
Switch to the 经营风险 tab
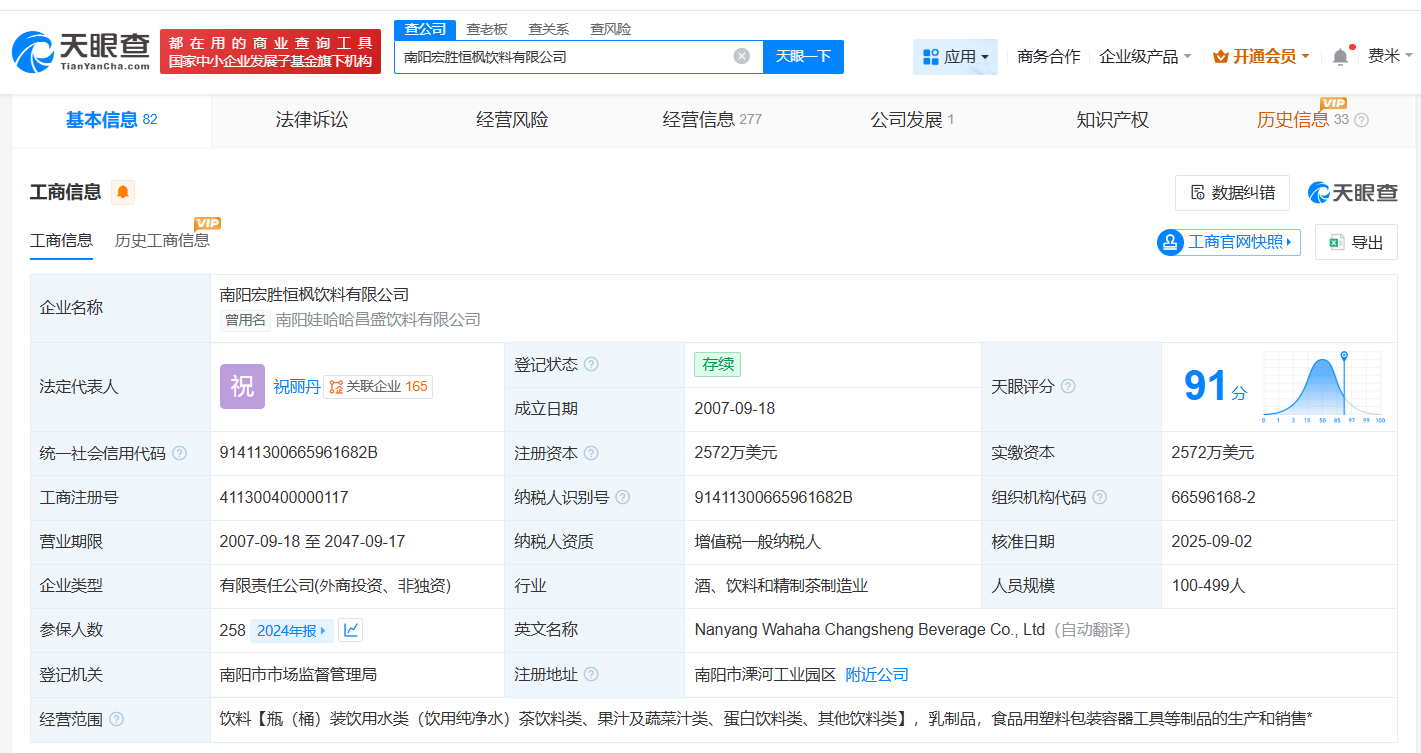click(511, 119)
